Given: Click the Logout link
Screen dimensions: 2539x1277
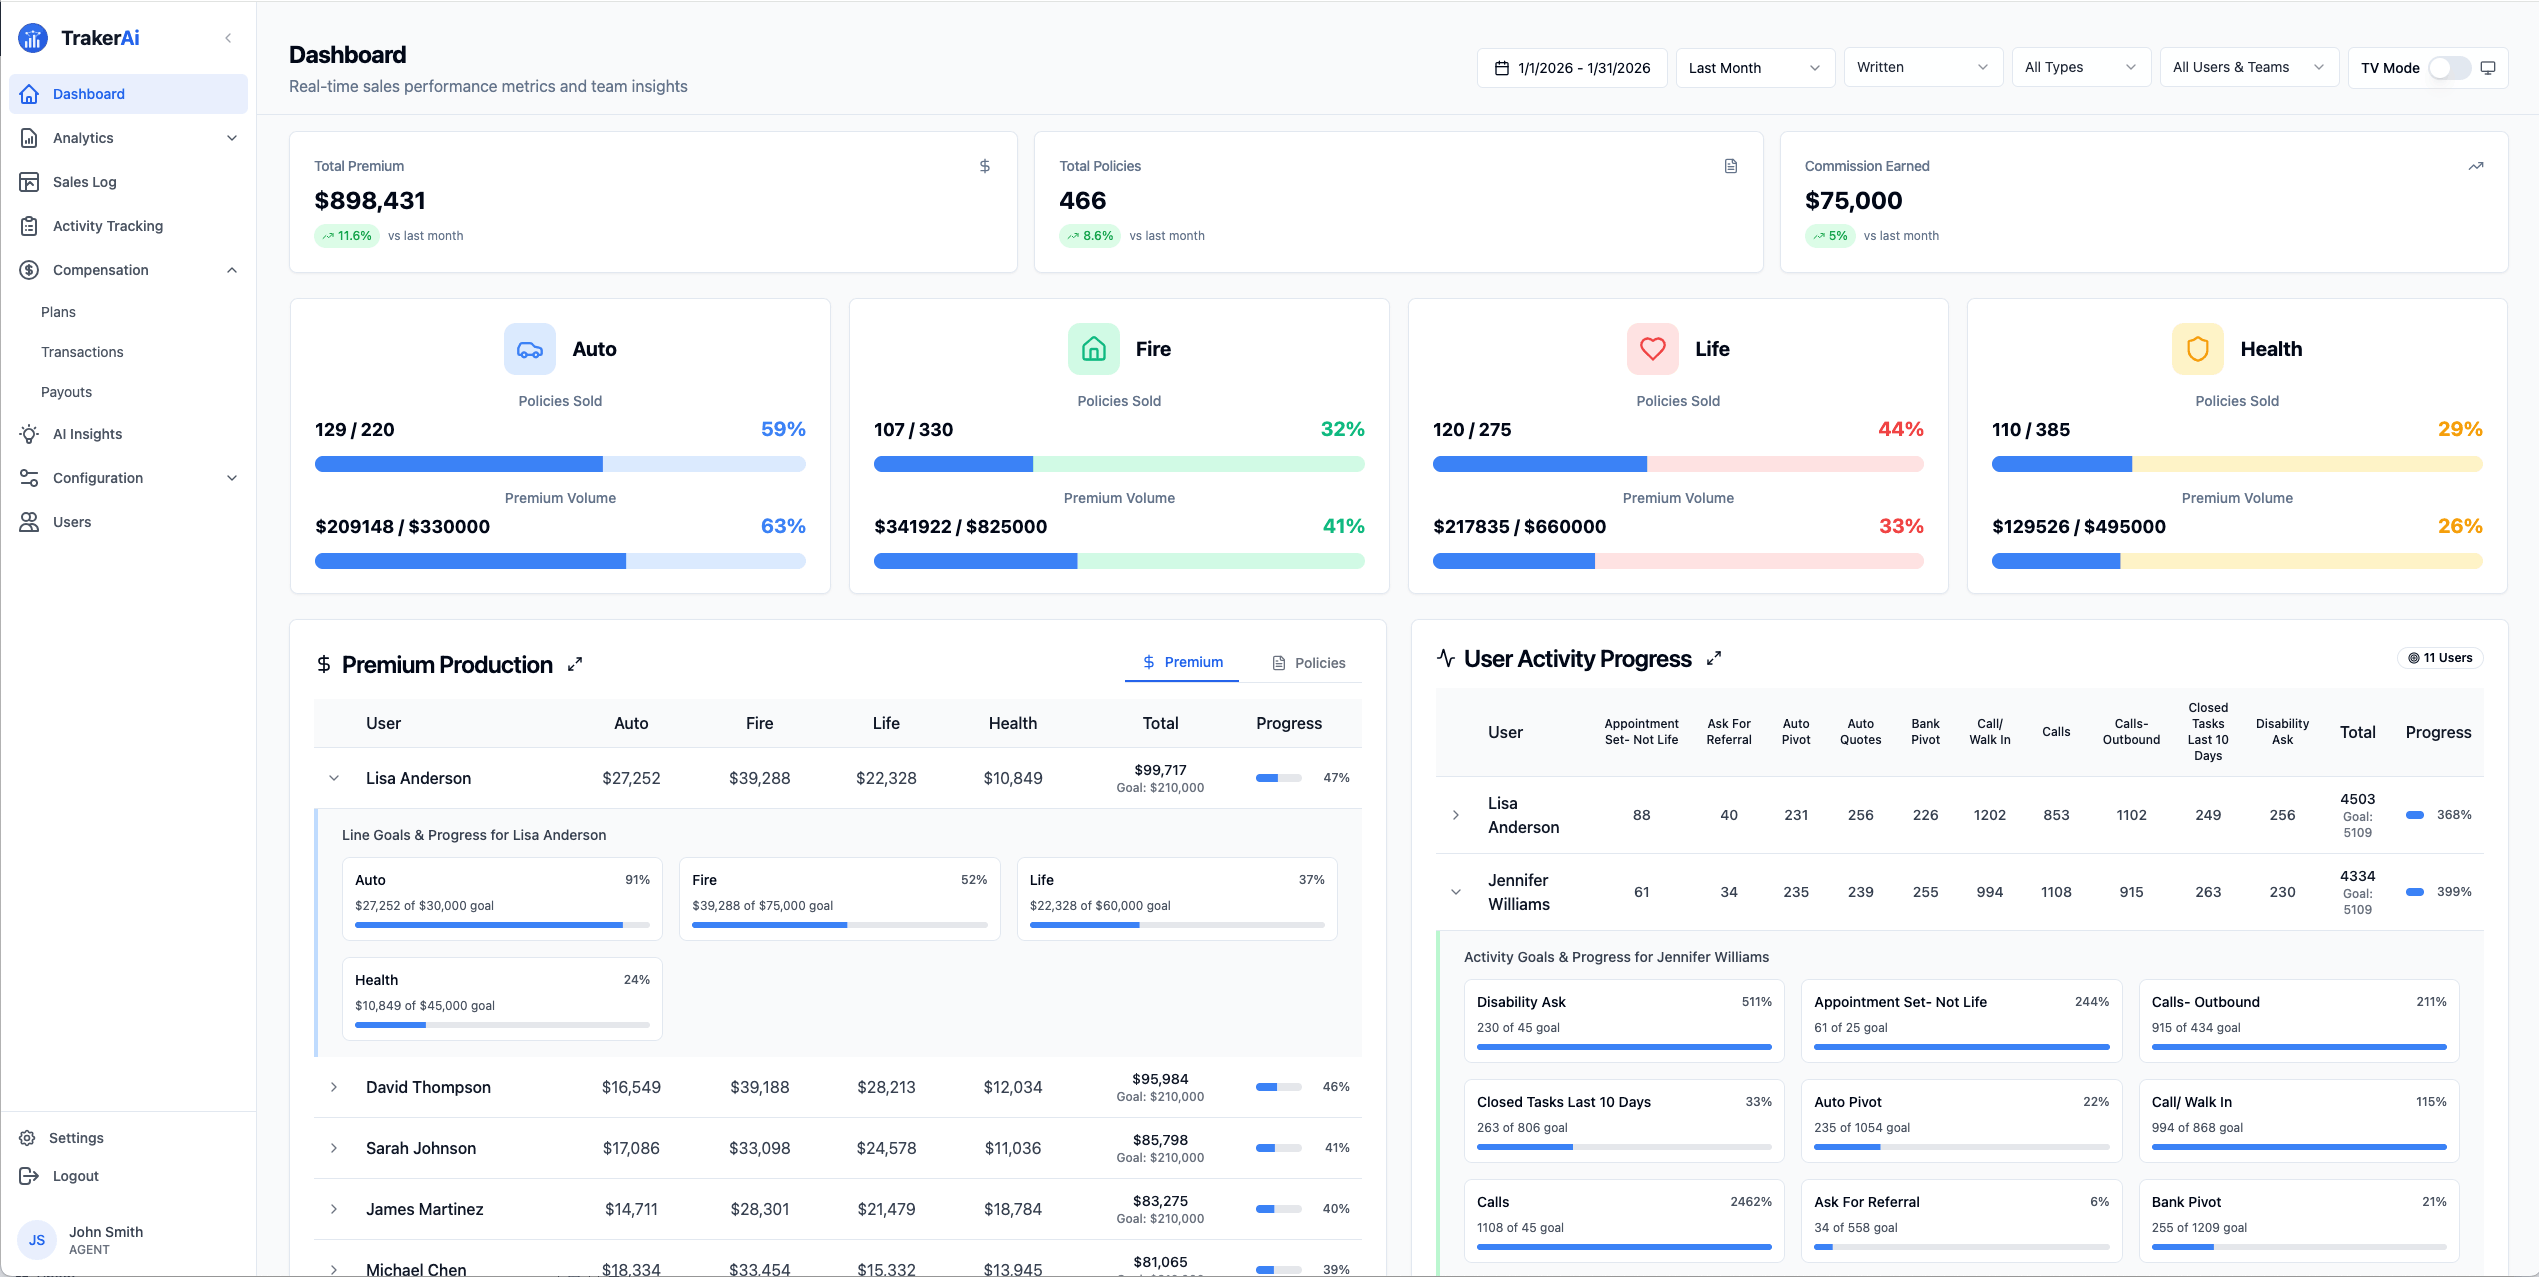Looking at the screenshot, I should 75,1176.
